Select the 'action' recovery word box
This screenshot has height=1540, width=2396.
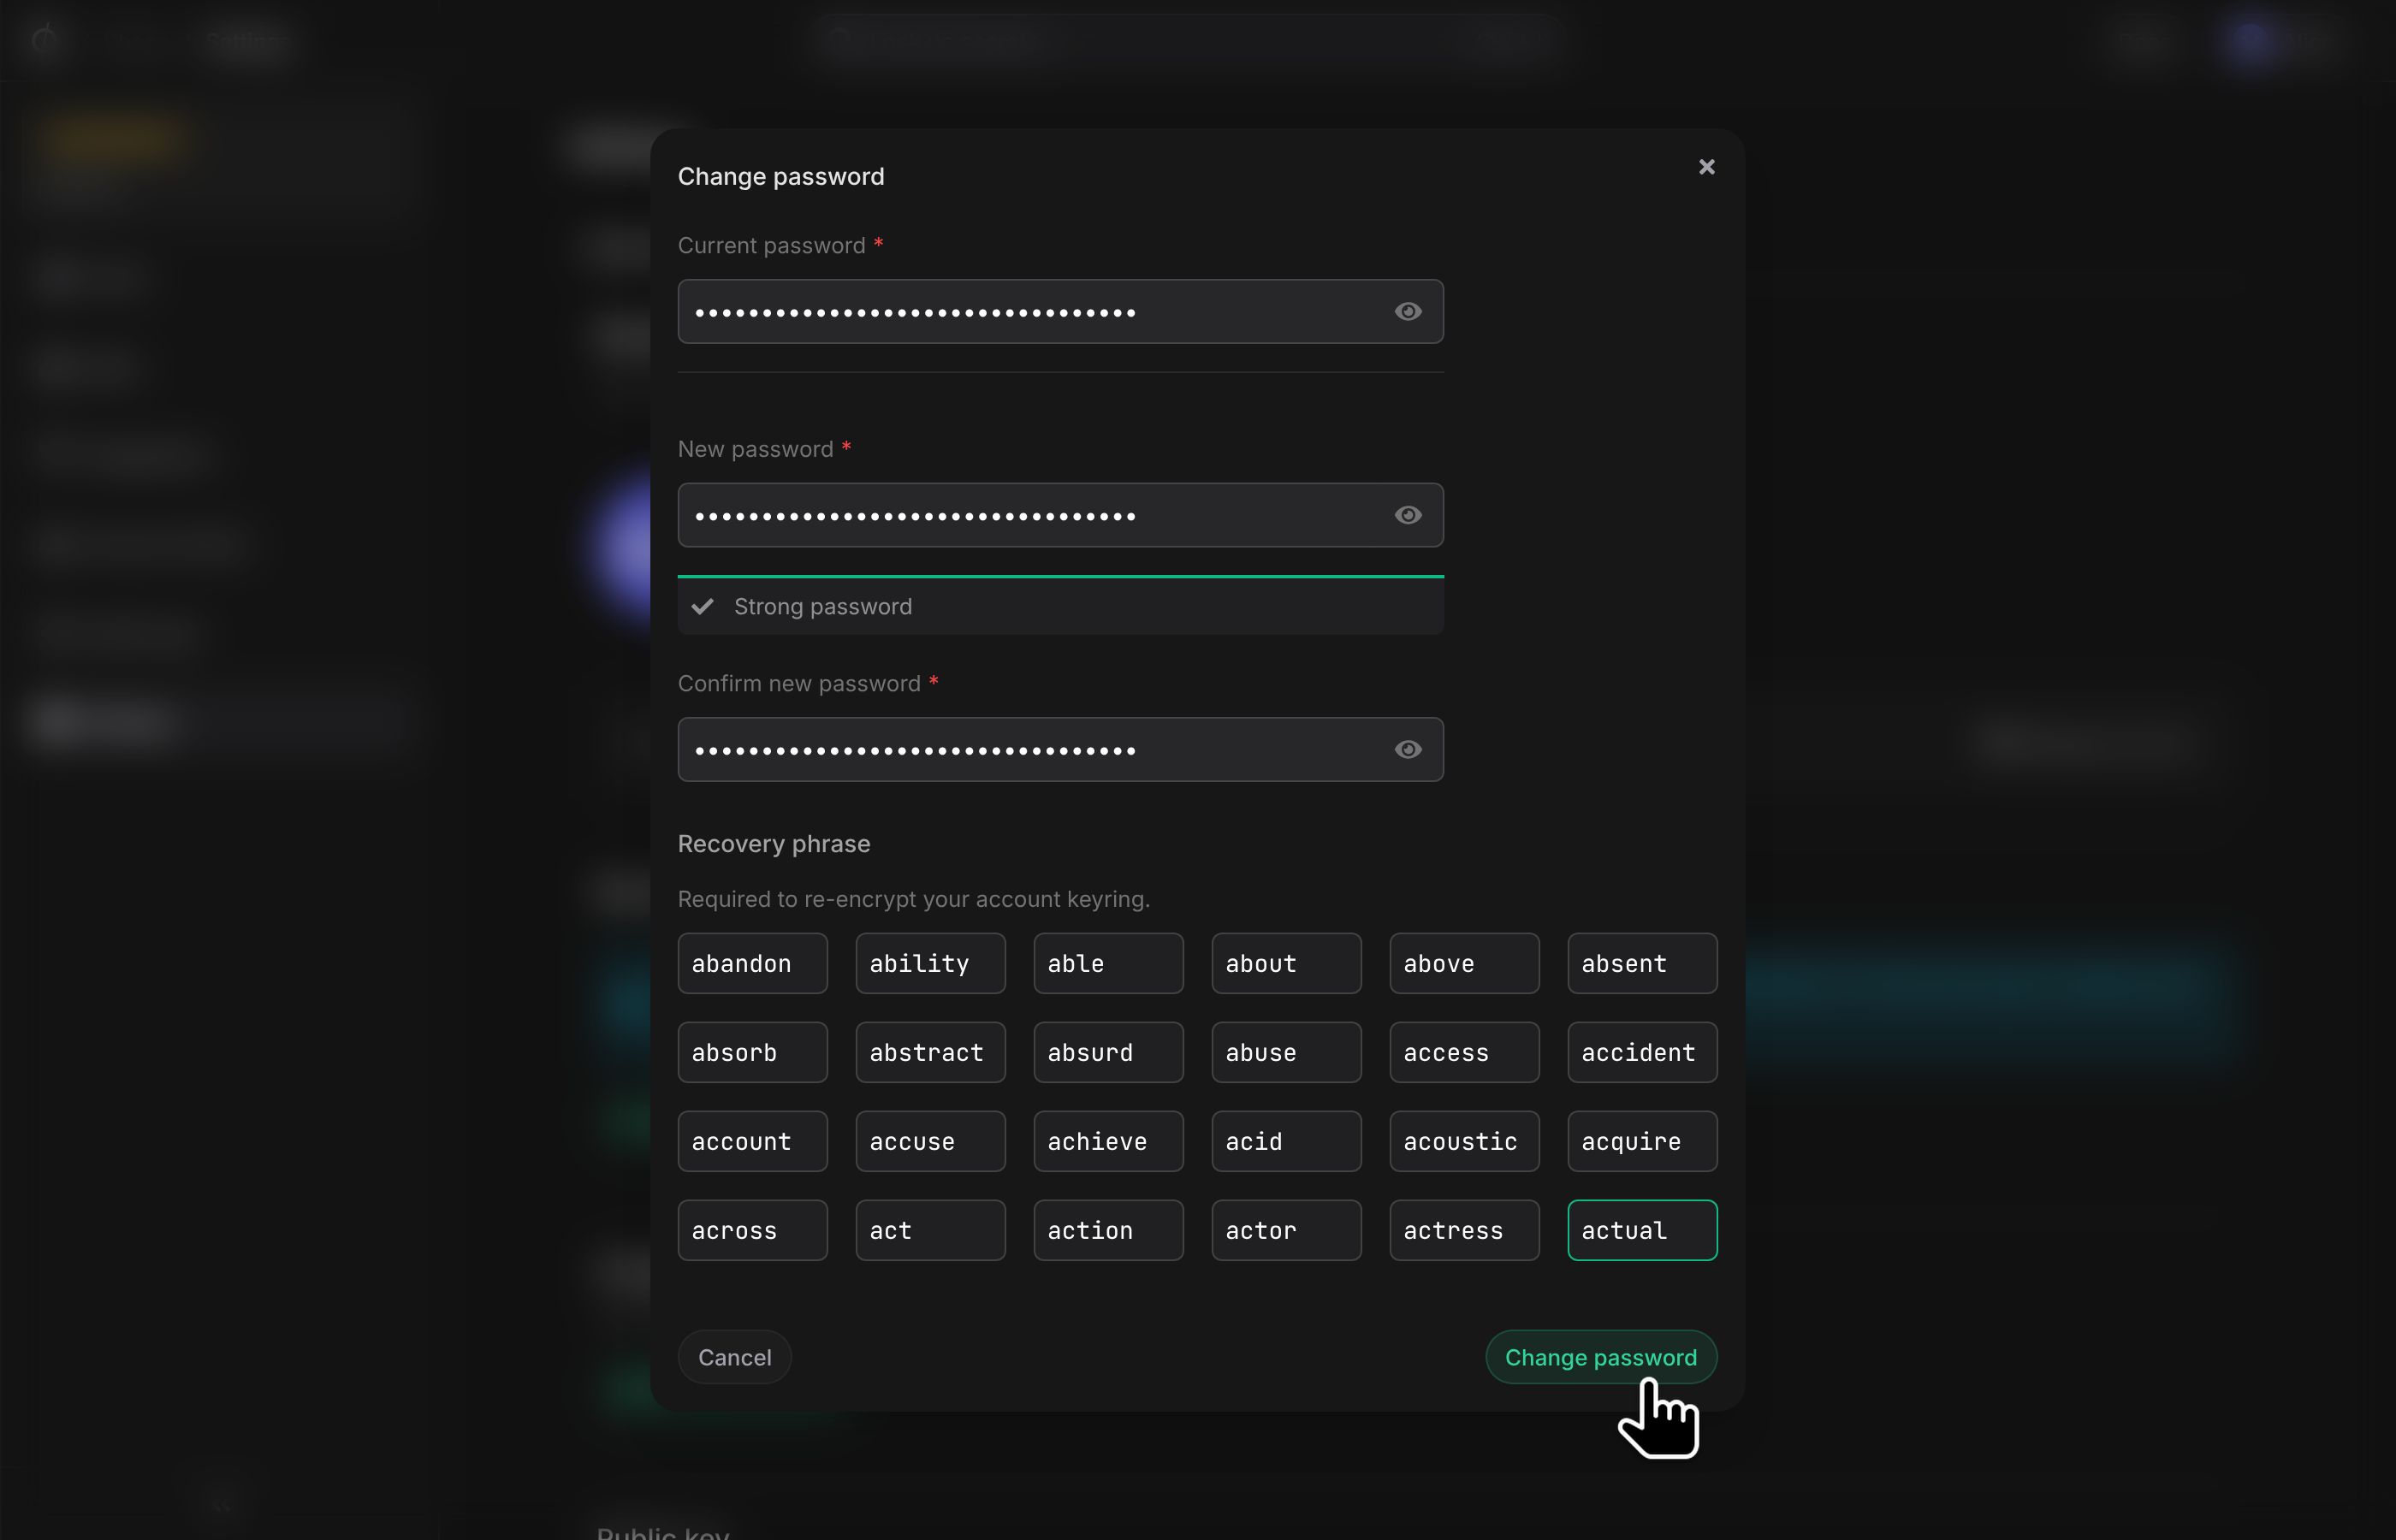[x=1108, y=1230]
